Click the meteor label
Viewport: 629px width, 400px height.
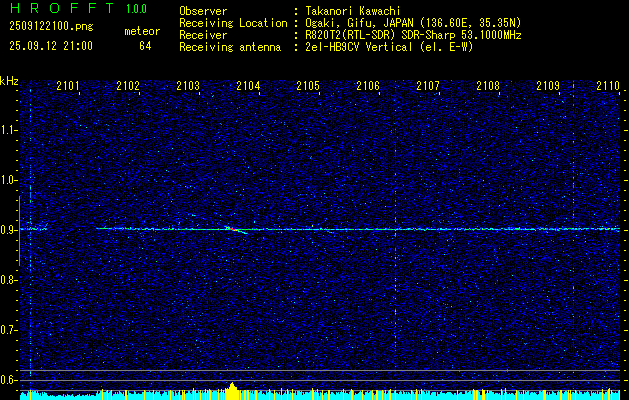click(142, 31)
